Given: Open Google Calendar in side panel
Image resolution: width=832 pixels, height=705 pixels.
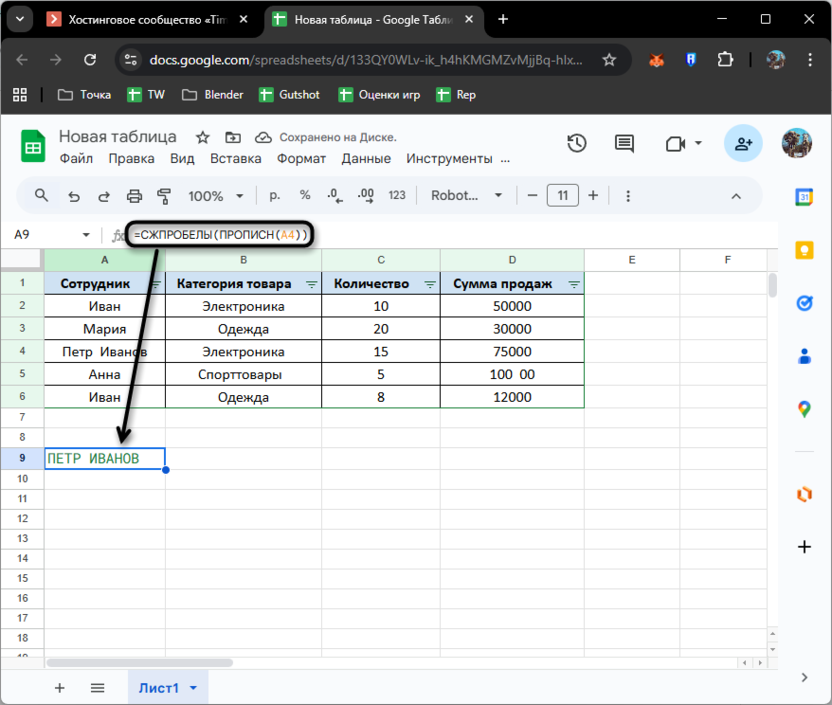Looking at the screenshot, I should (804, 197).
